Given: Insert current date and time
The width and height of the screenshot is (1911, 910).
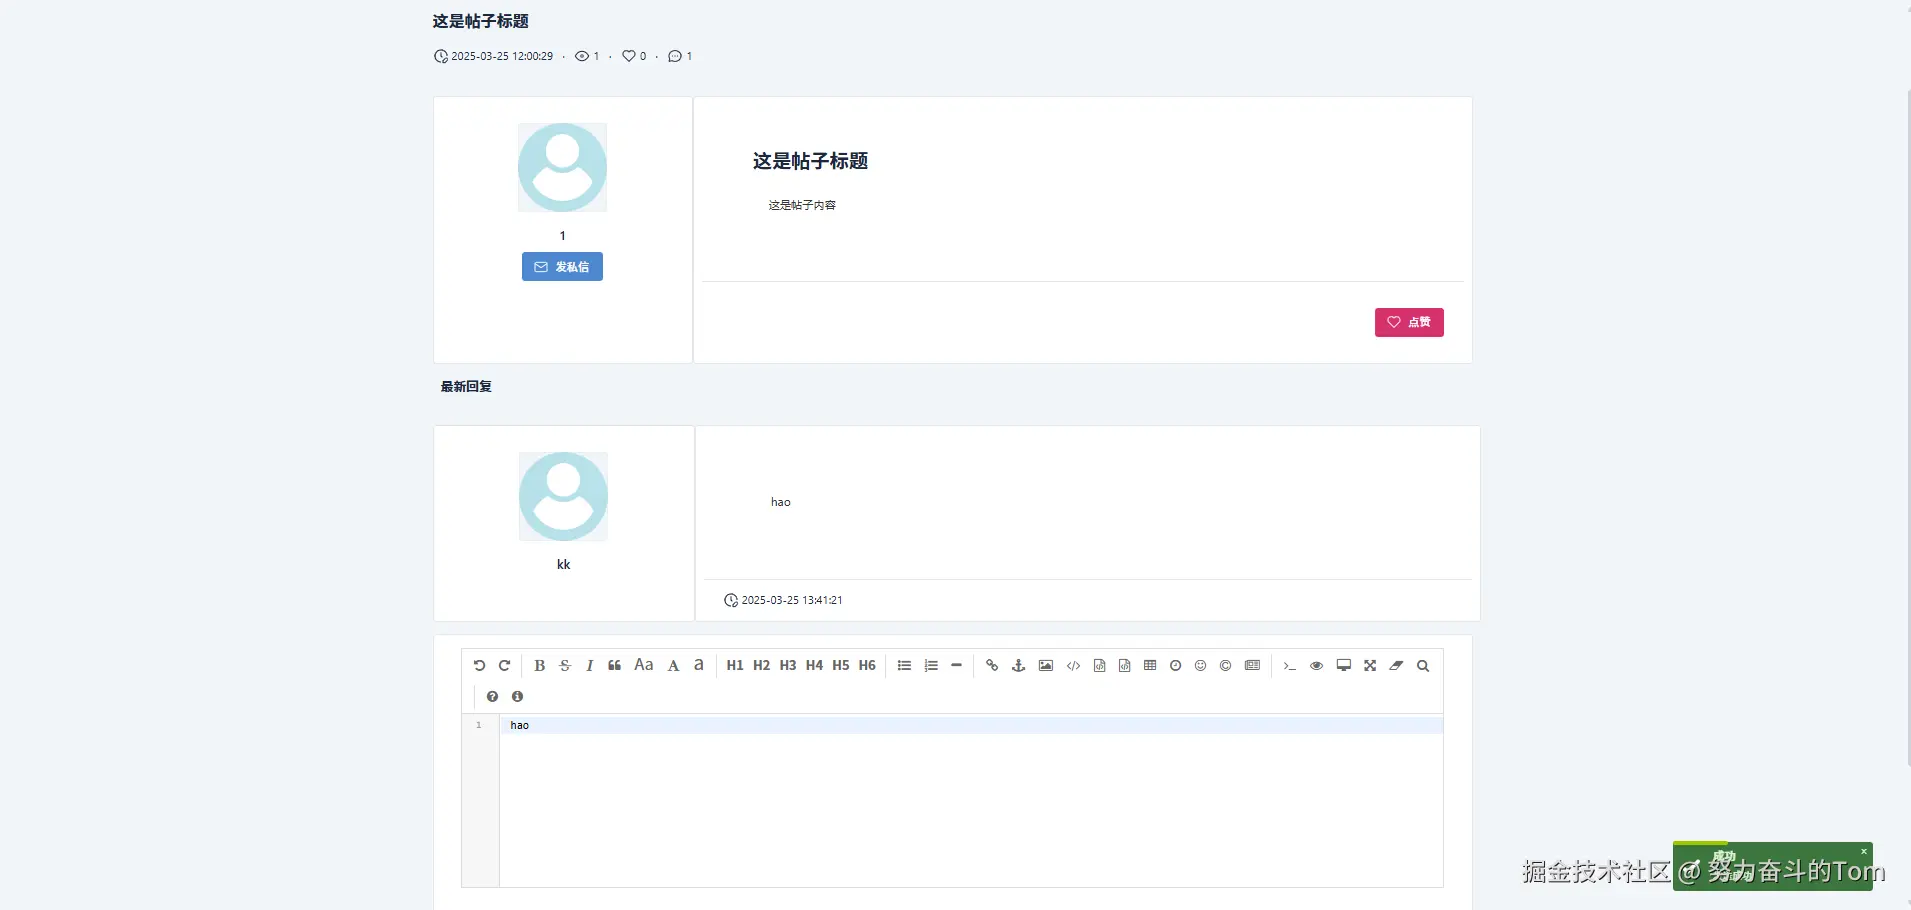Looking at the screenshot, I should pos(1176,666).
